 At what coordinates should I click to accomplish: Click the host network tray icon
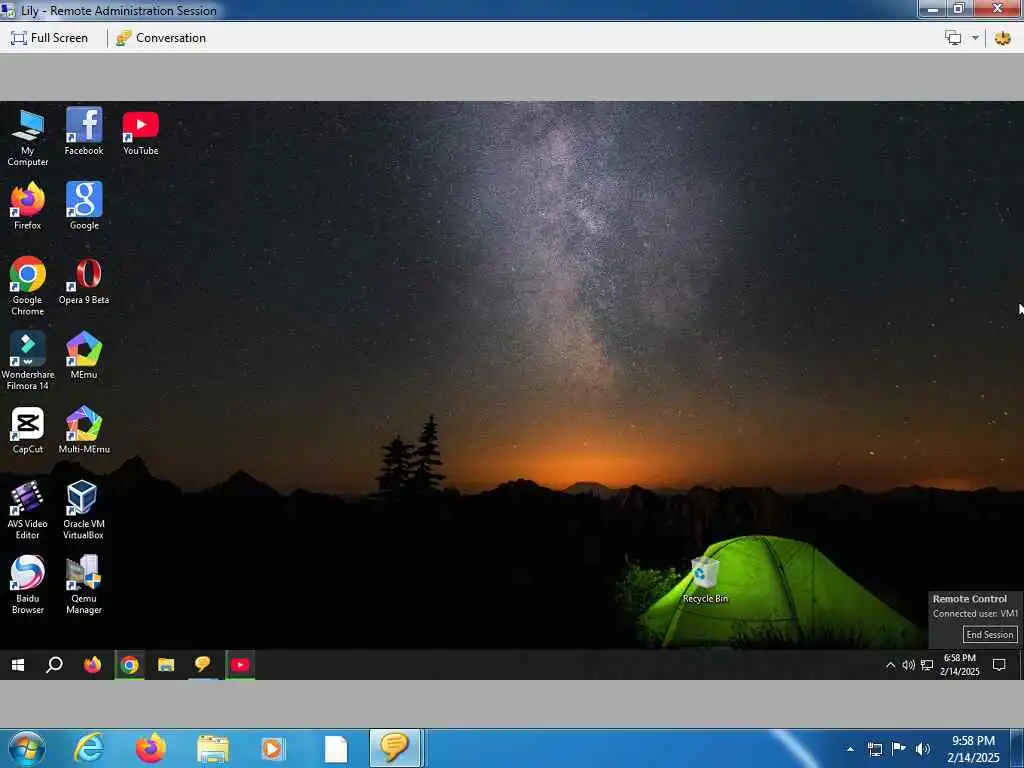875,749
